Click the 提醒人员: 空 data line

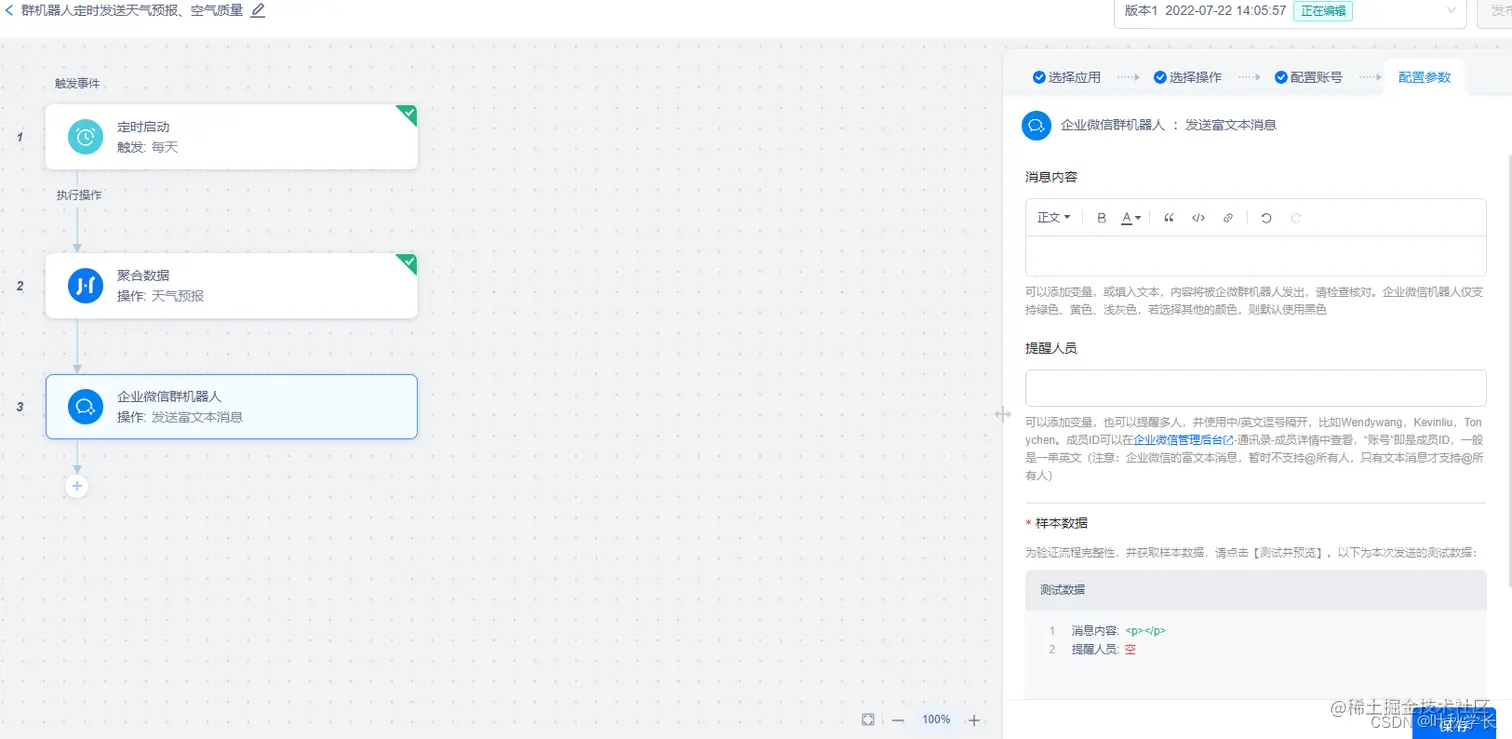tap(1103, 649)
